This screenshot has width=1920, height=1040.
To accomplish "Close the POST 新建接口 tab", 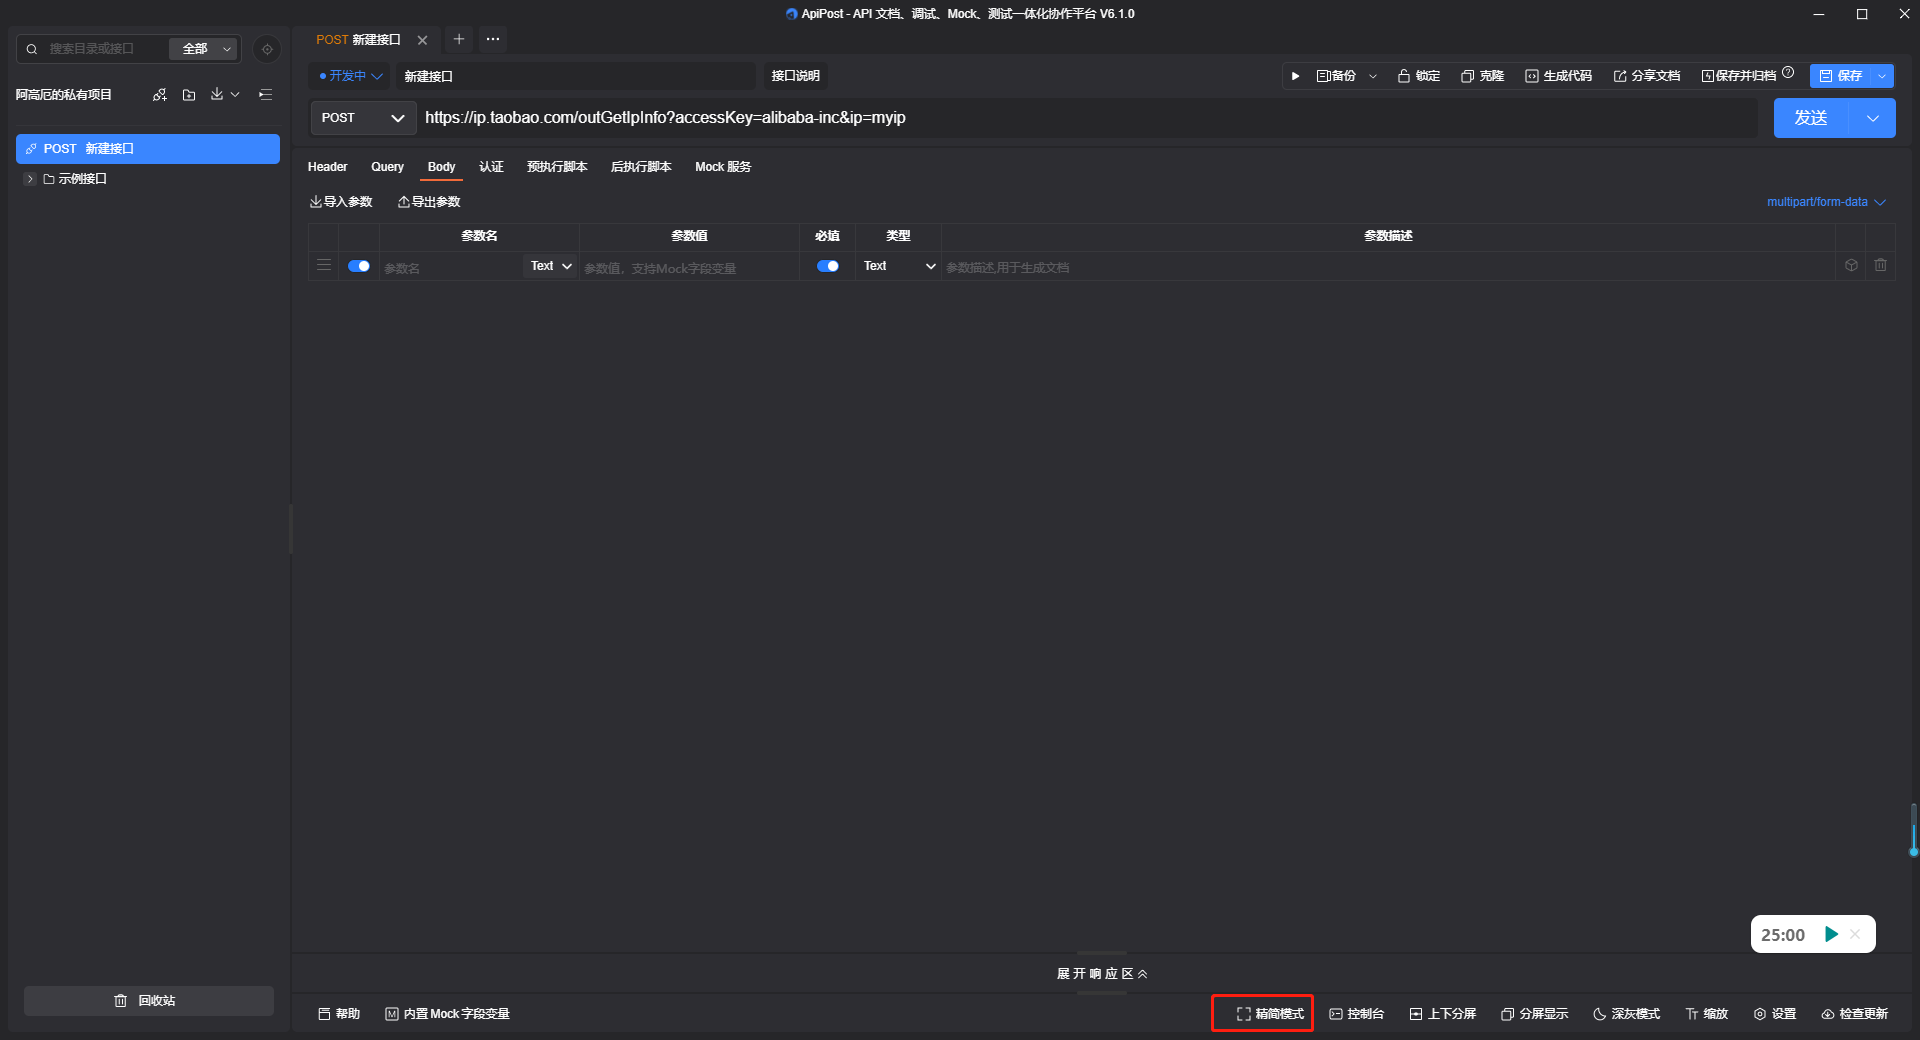I will 423,40.
